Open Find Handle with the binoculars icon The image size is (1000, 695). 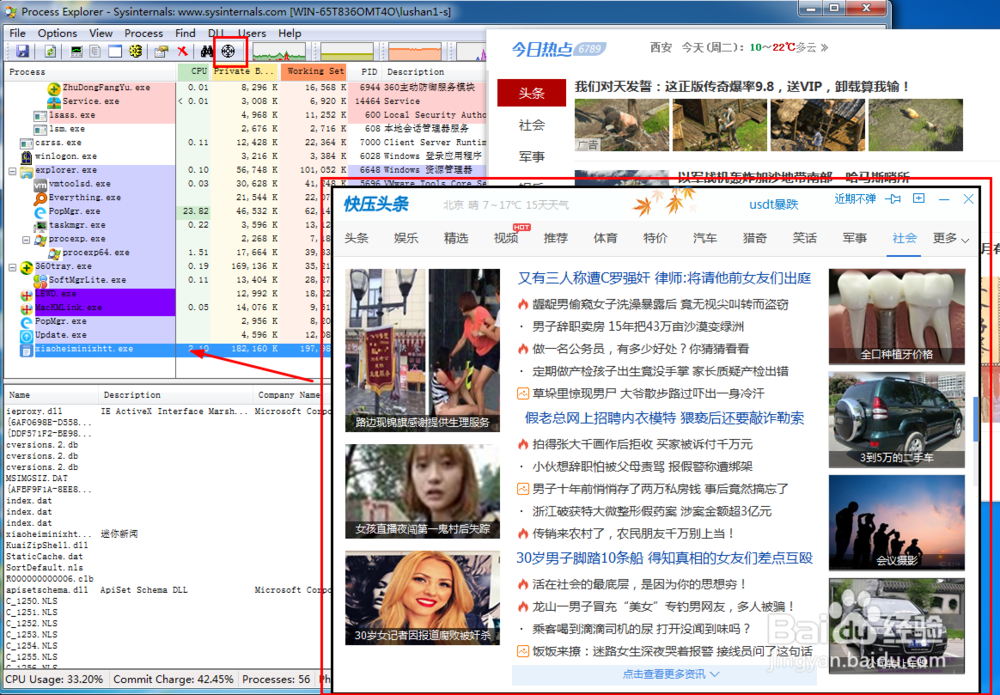point(205,53)
